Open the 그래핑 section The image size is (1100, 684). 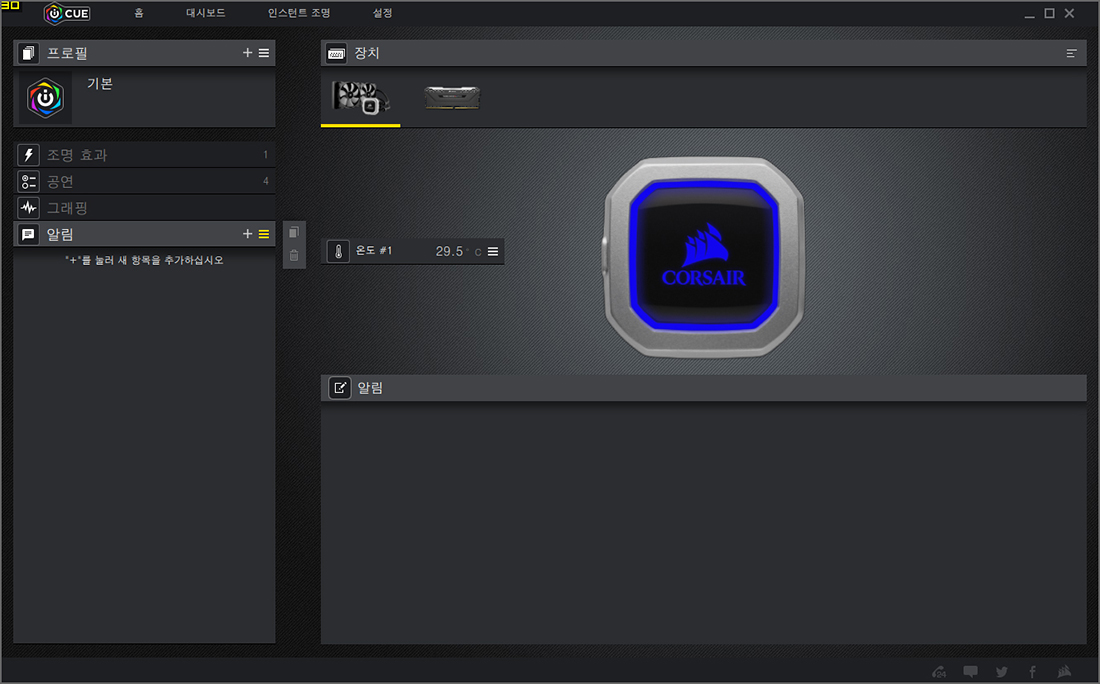145,208
